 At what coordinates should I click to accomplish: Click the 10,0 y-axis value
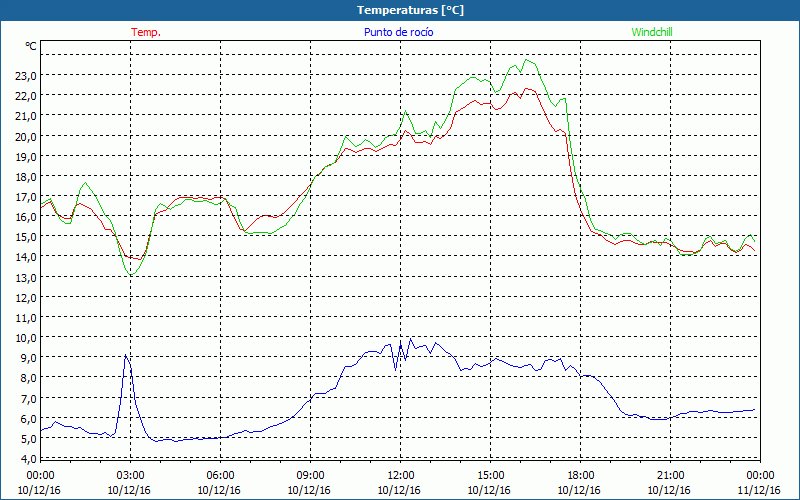pos(27,338)
